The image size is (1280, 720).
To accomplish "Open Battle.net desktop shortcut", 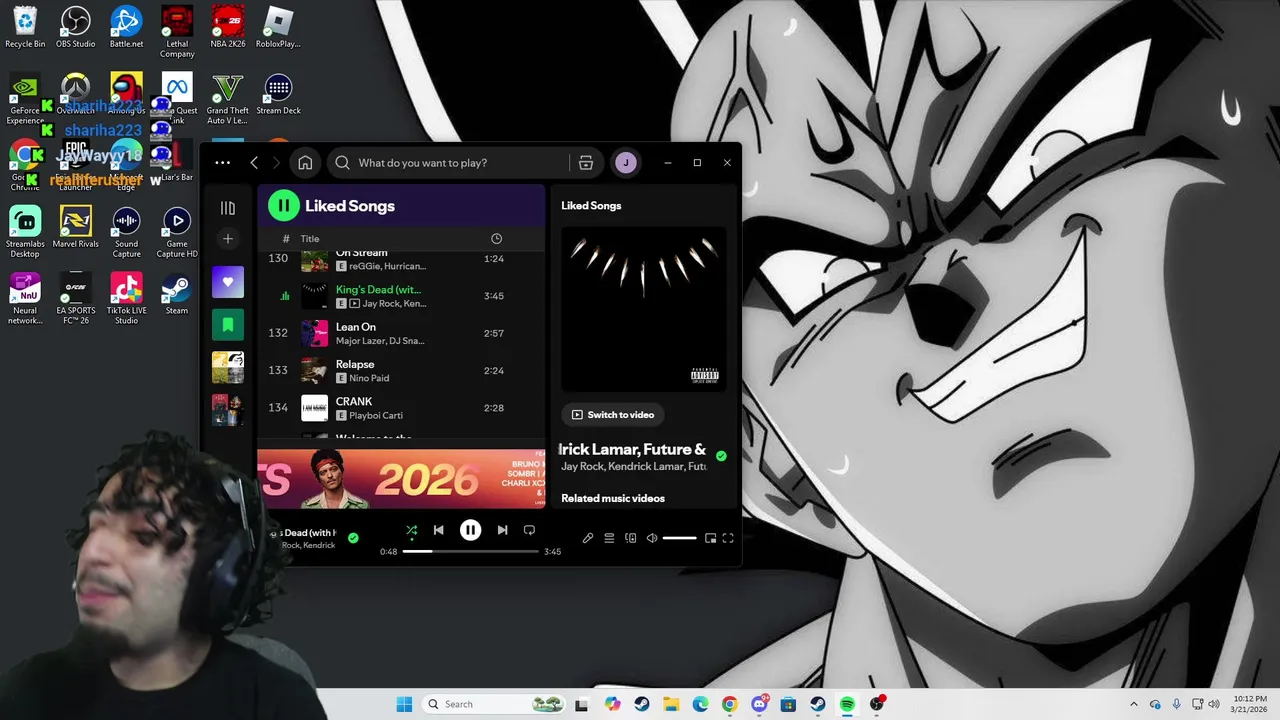I will 126,27.
